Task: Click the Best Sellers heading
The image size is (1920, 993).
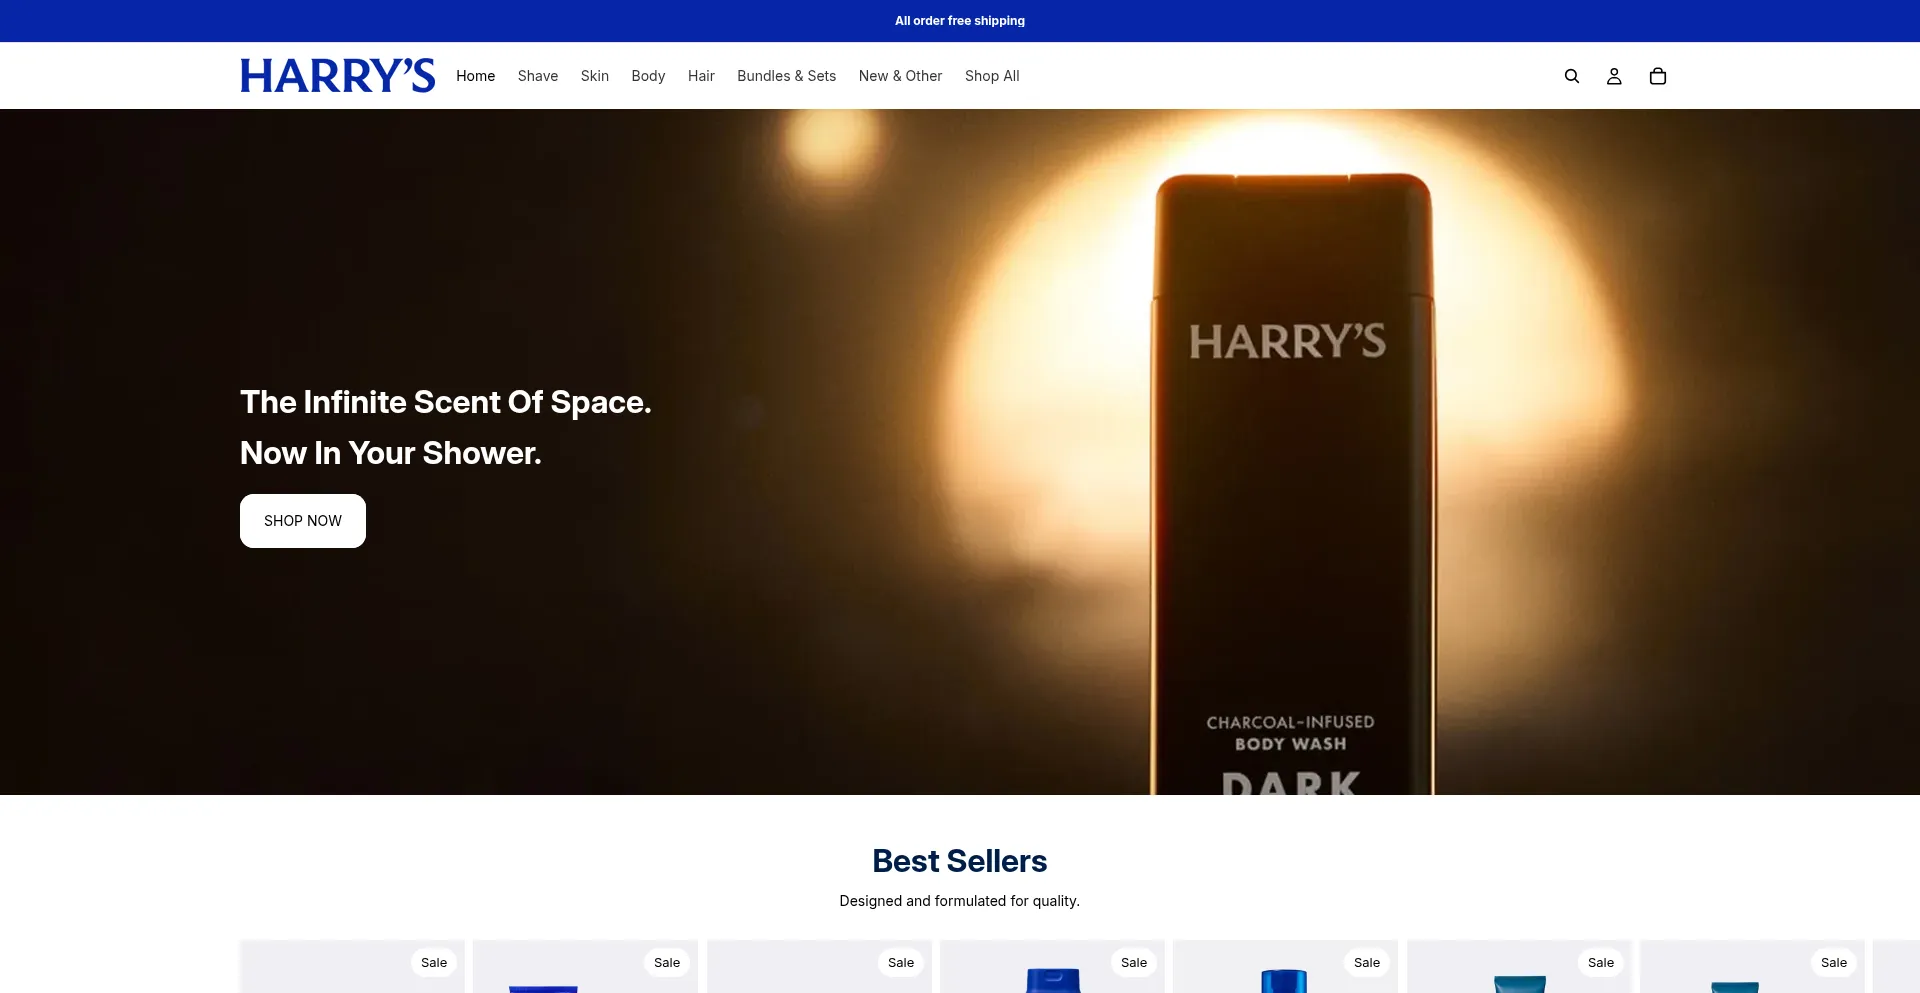Action: click(x=960, y=861)
